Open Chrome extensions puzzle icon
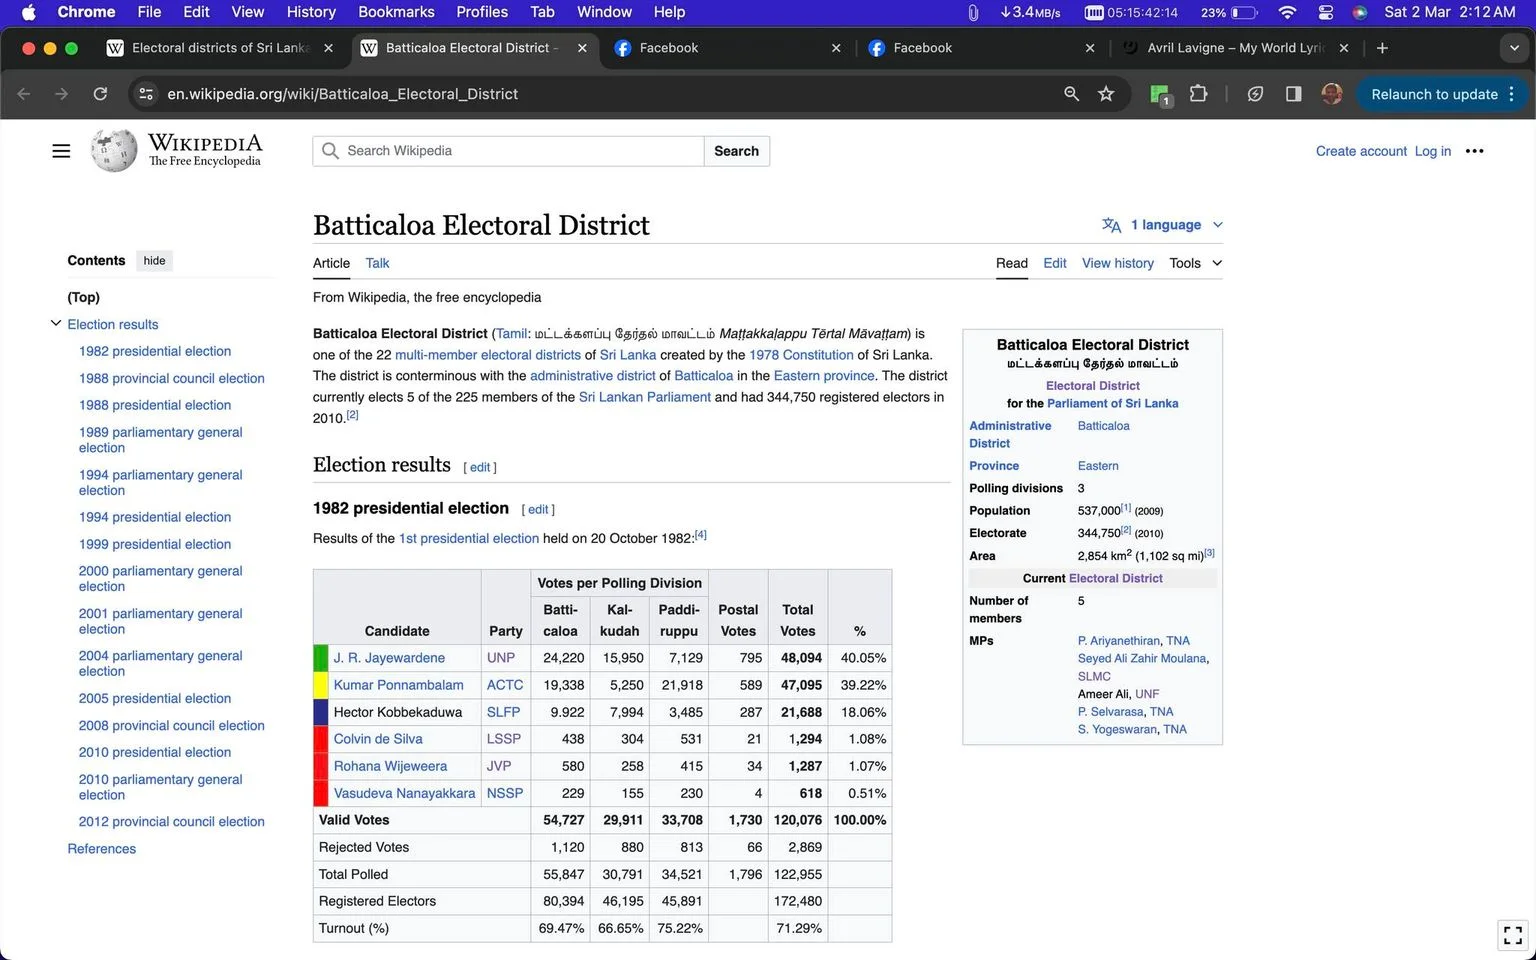The image size is (1536, 960). [x=1198, y=94]
